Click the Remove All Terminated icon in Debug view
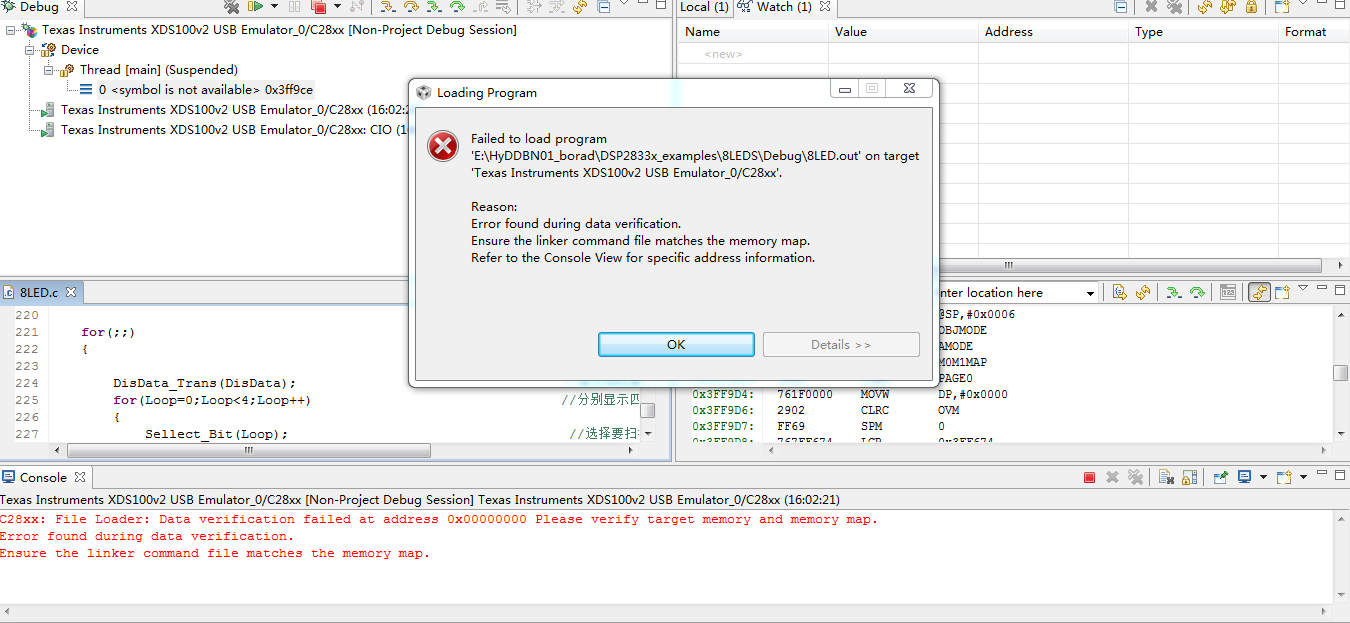 (232, 6)
